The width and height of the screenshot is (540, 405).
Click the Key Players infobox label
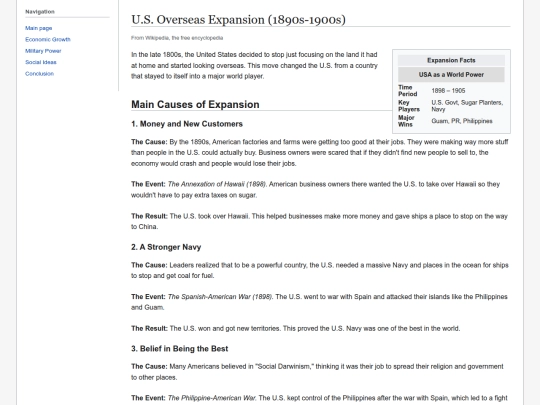(x=409, y=106)
